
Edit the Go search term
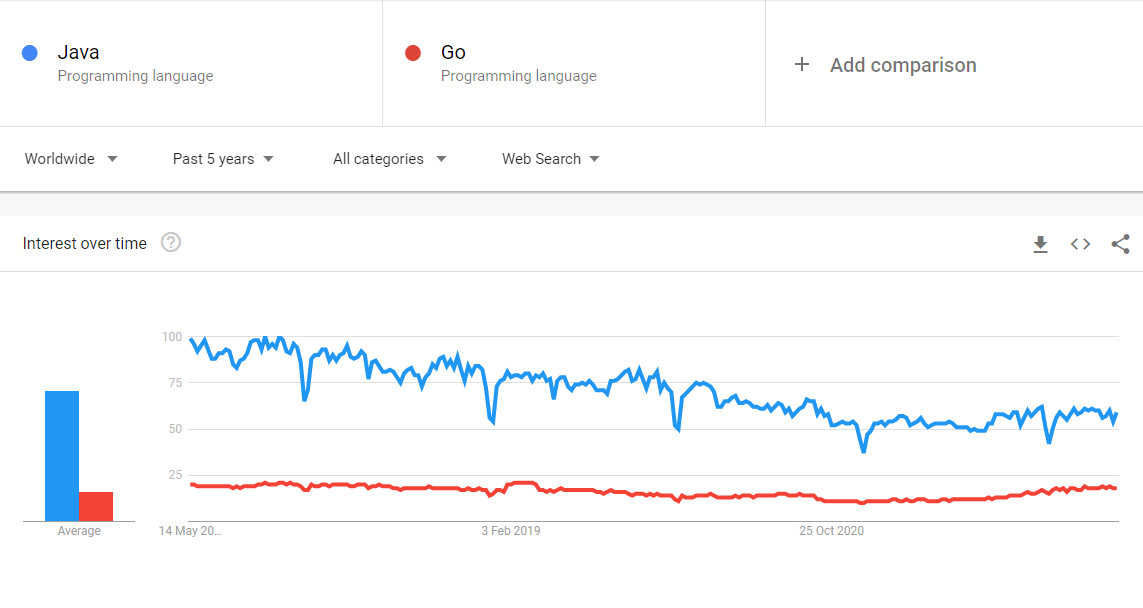(x=574, y=63)
